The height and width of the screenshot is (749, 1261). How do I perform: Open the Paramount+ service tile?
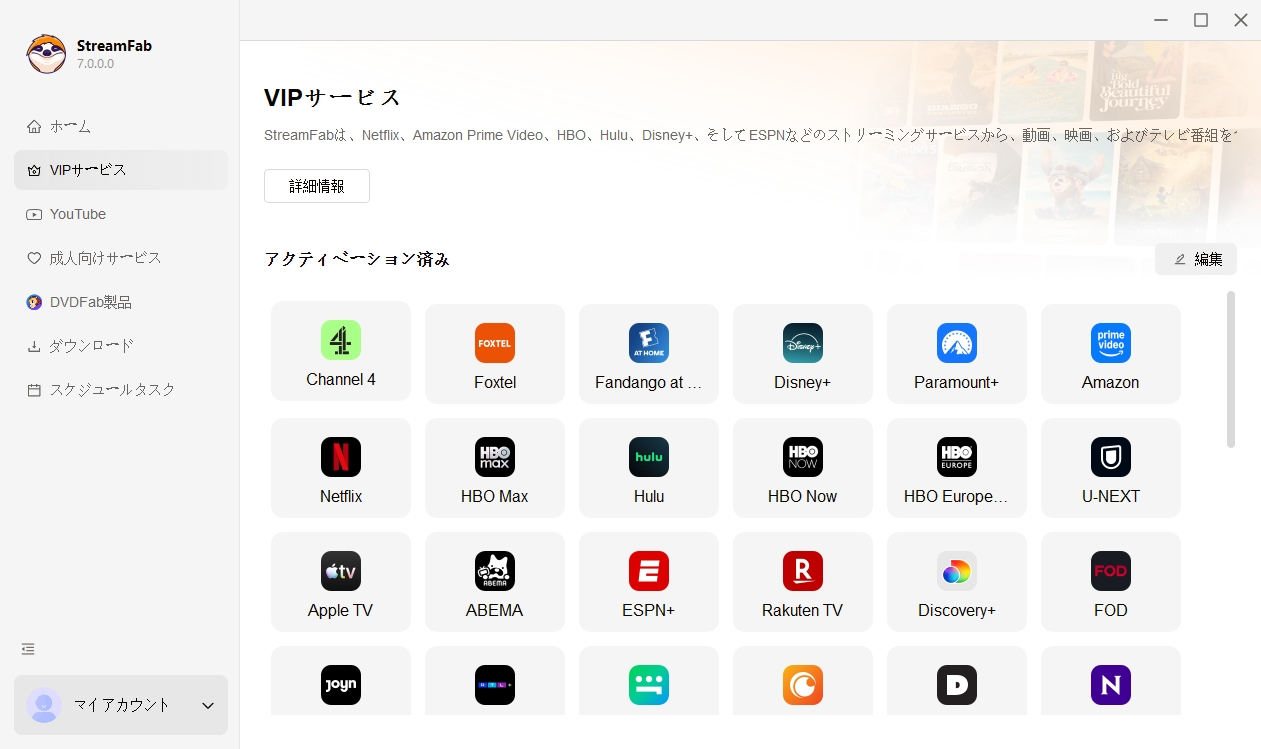(x=956, y=353)
